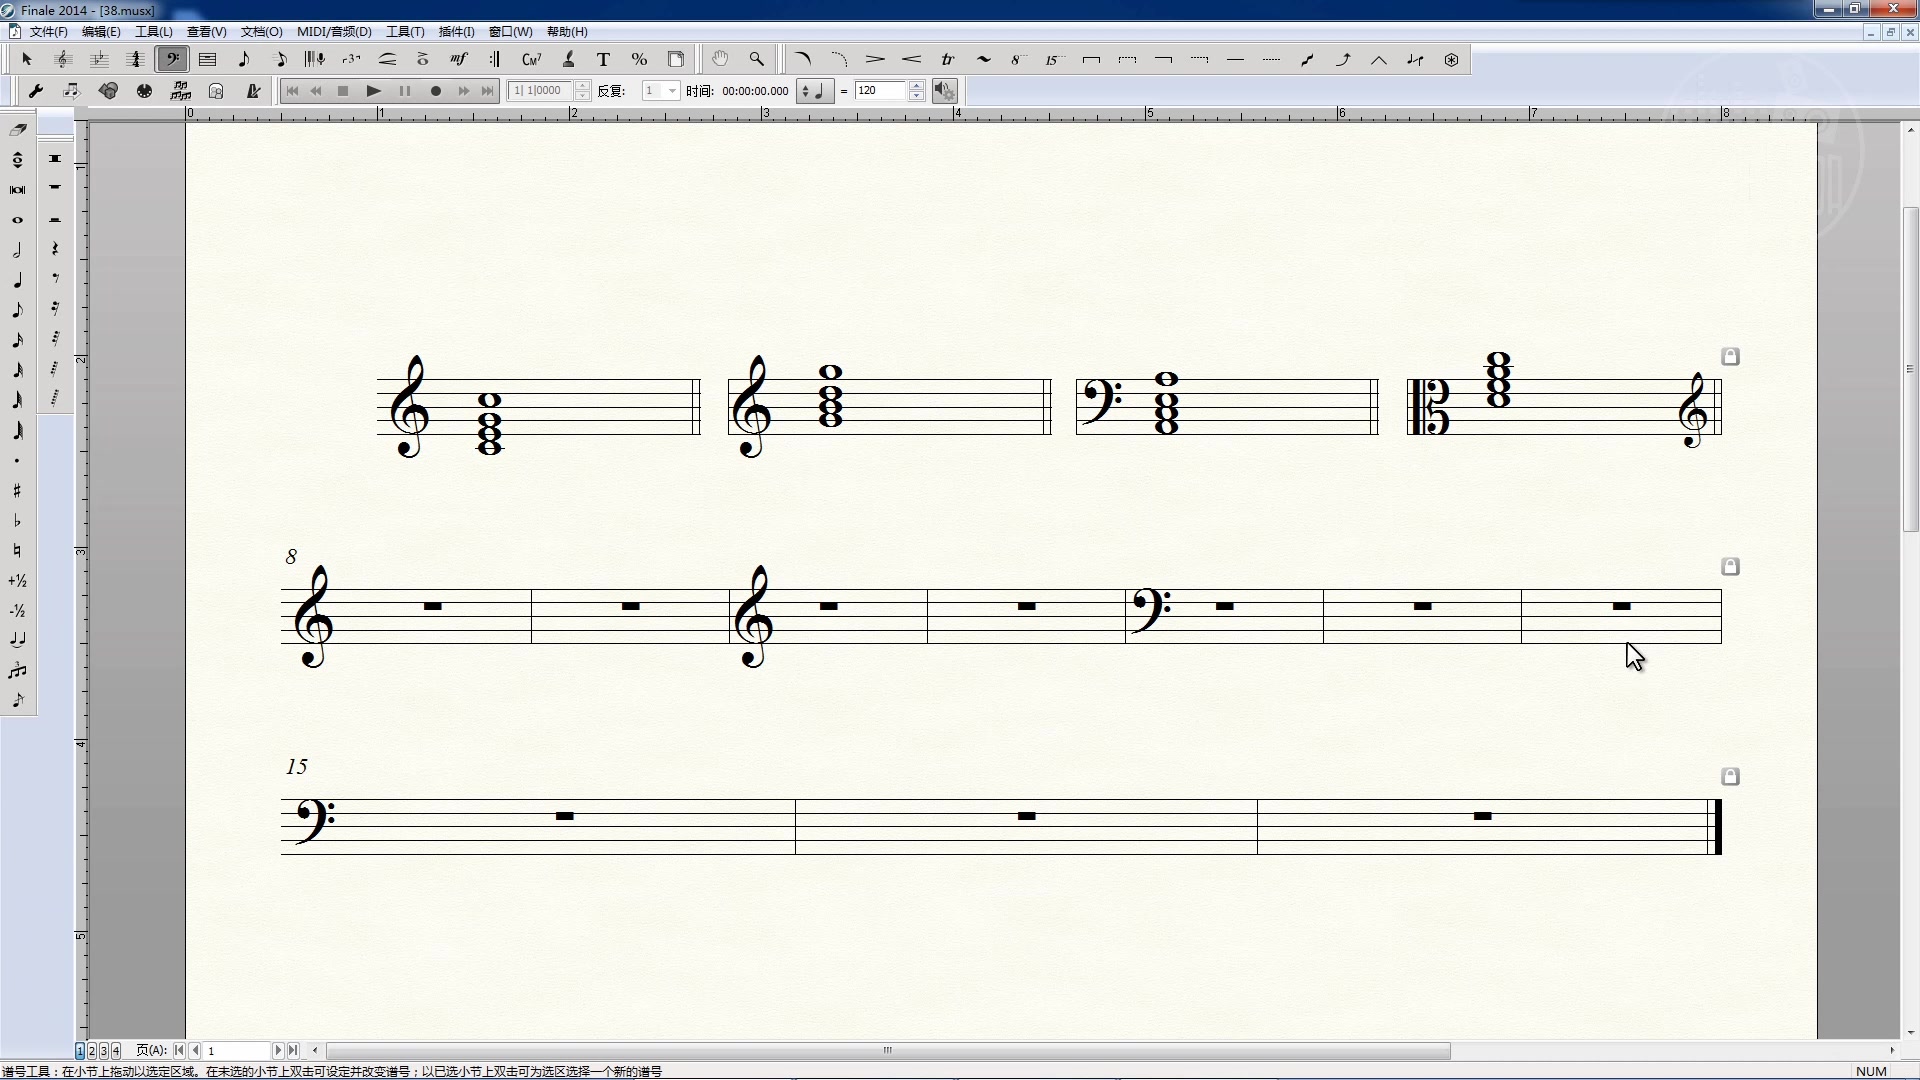Open the MIDI/音频(D) menu
This screenshot has width=1920, height=1080.
click(x=334, y=32)
